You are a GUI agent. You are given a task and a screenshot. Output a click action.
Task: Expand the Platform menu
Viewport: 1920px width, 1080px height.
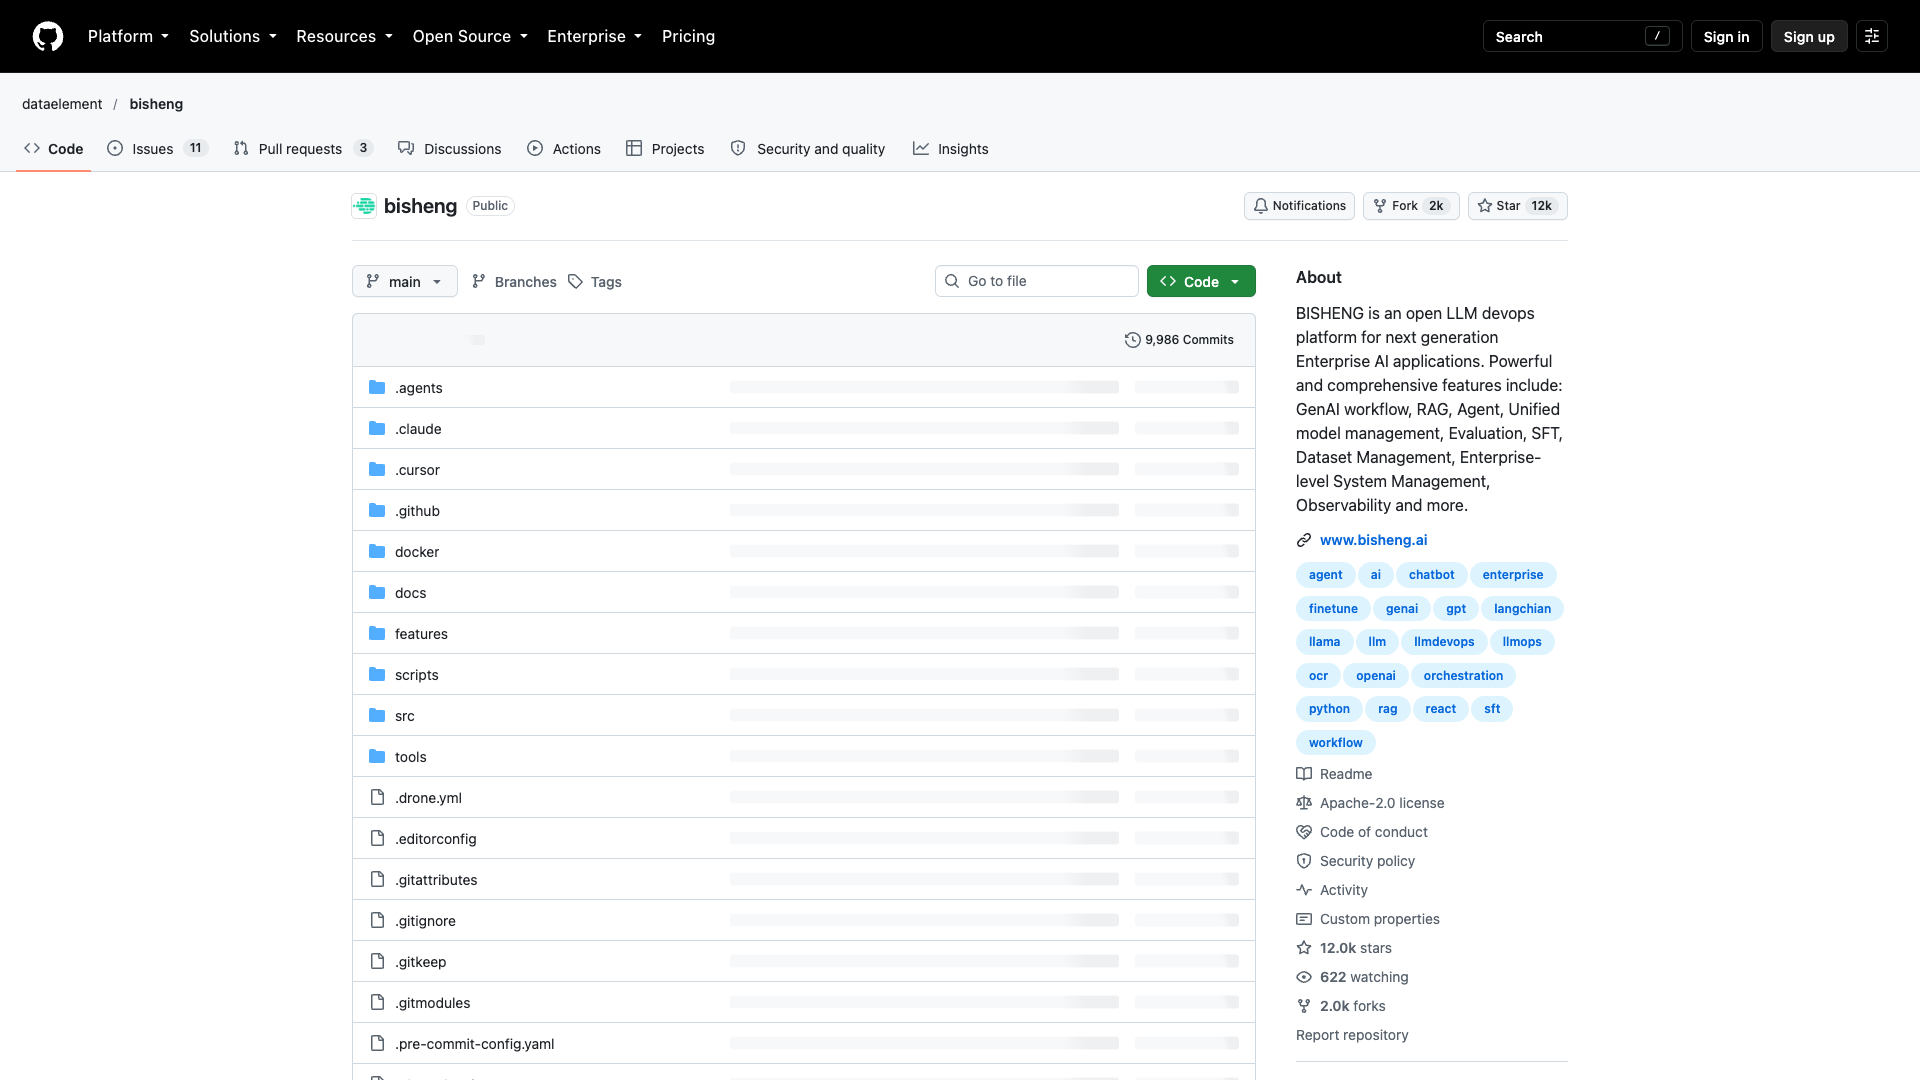(x=128, y=36)
